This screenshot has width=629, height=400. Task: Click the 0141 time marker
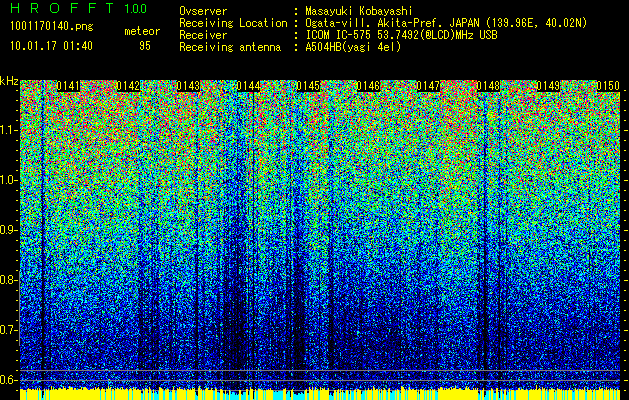(x=68, y=86)
